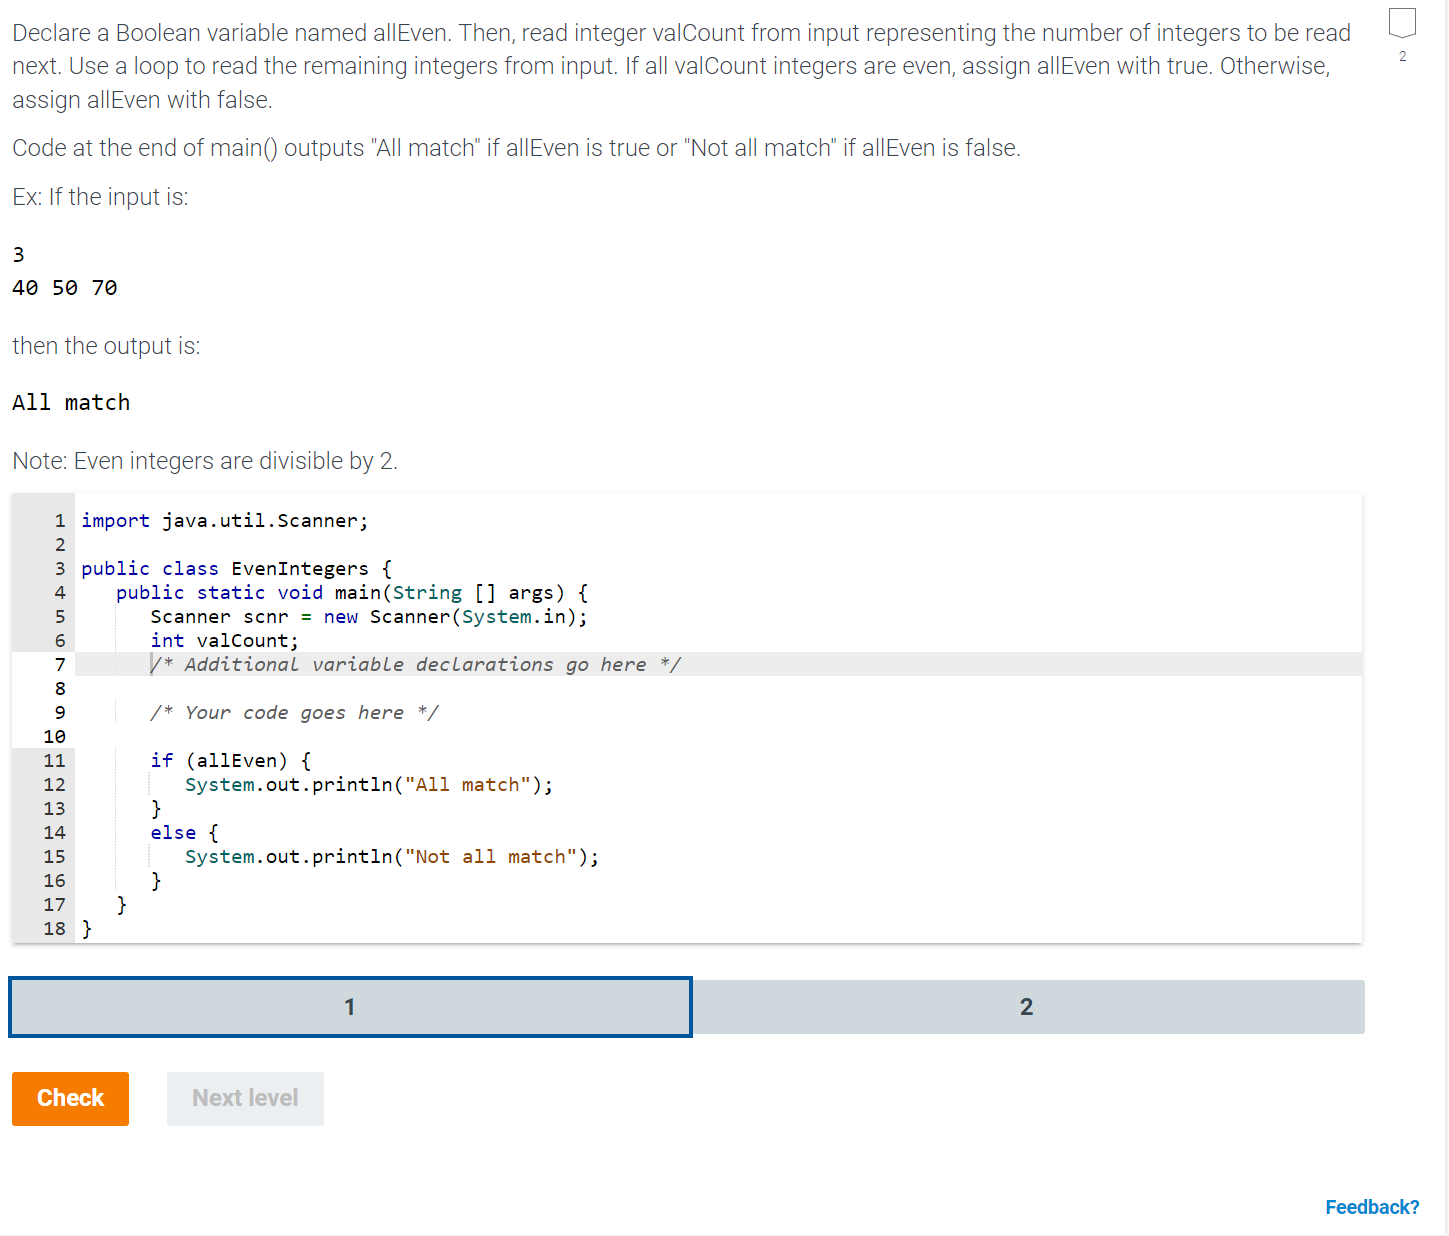Viewport: 1449px width, 1236px height.
Task: Click the println All match statement
Action: click(368, 784)
